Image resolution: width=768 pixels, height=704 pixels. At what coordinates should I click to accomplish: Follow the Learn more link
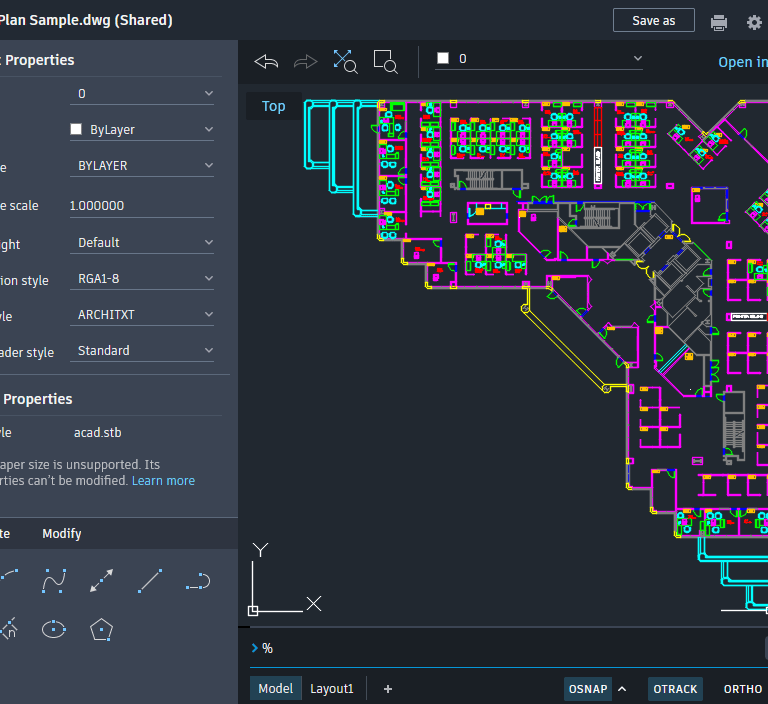pos(163,481)
